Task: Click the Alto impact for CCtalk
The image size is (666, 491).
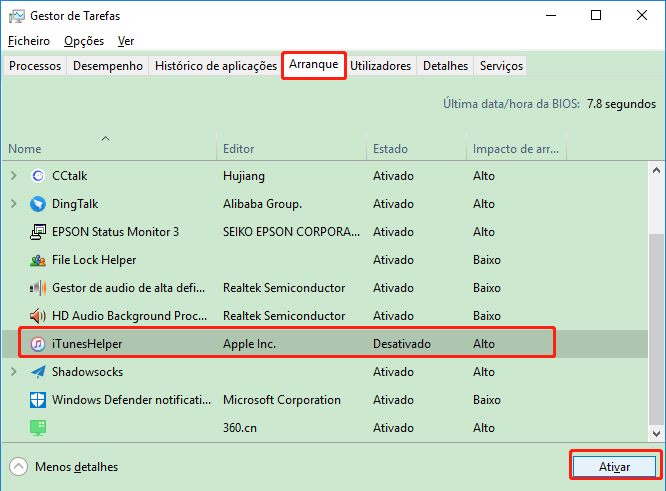Action: pyautogui.click(x=484, y=176)
